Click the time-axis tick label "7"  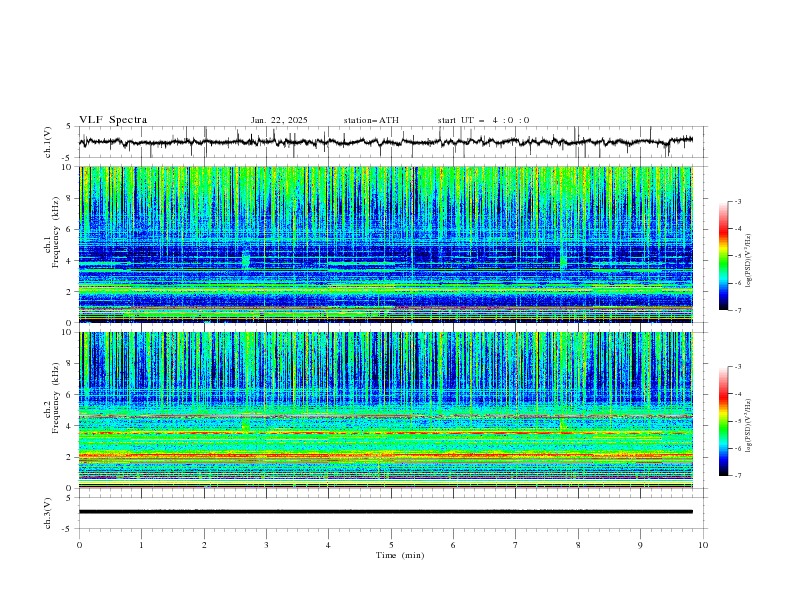pyautogui.click(x=516, y=545)
